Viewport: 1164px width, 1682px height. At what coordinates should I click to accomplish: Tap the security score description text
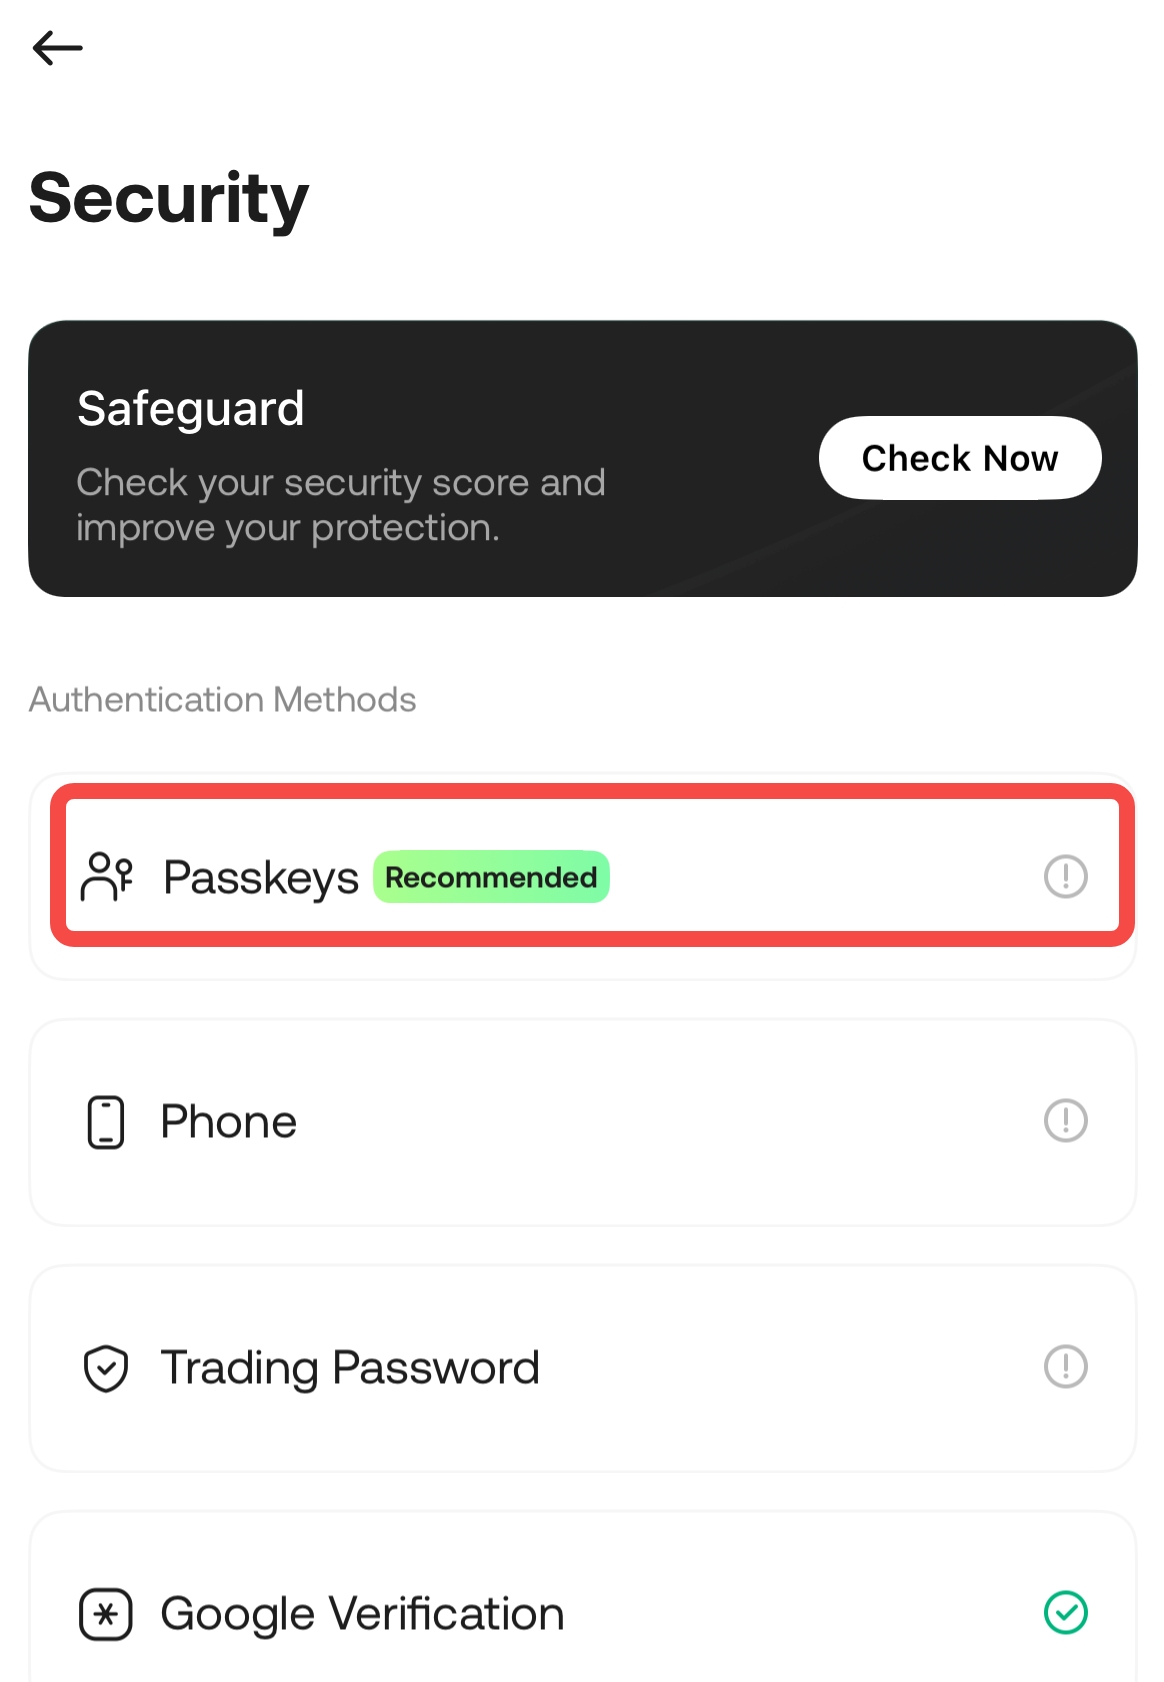coord(340,505)
